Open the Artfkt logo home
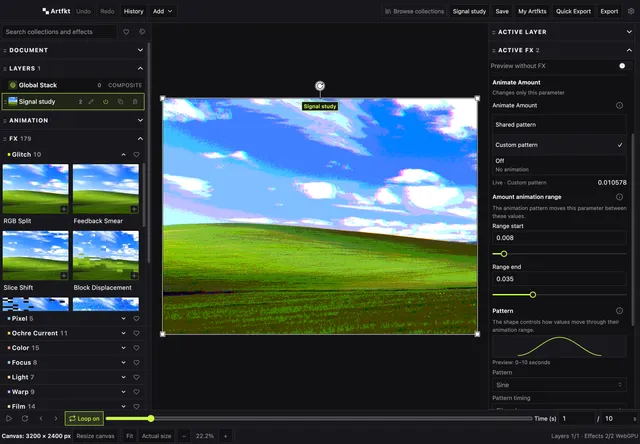The image size is (640, 444). 56,11
